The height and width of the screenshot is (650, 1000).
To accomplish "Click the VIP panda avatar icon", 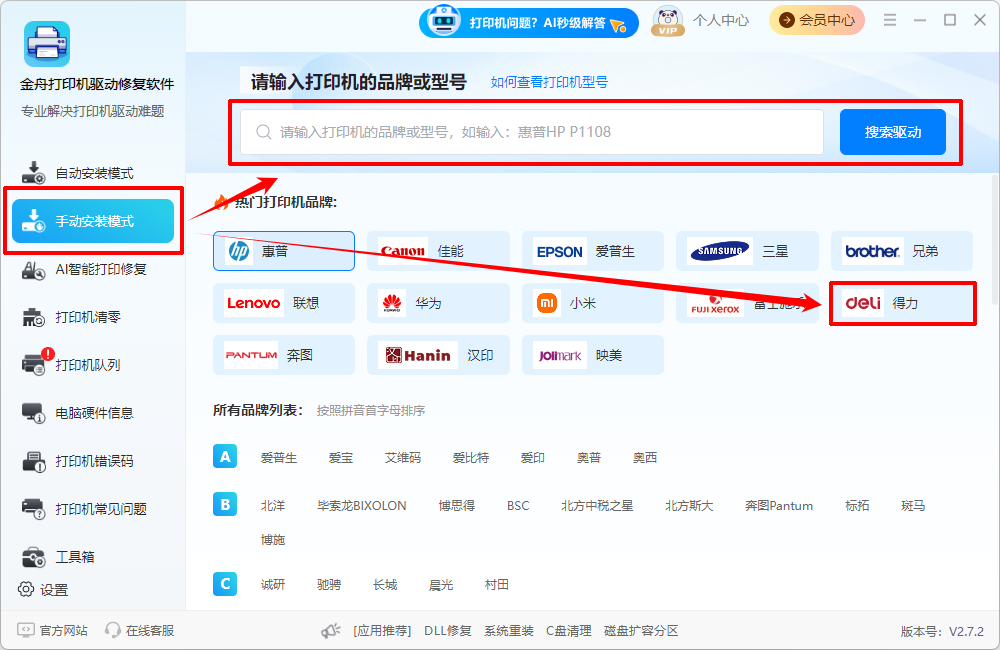I will click(x=667, y=21).
